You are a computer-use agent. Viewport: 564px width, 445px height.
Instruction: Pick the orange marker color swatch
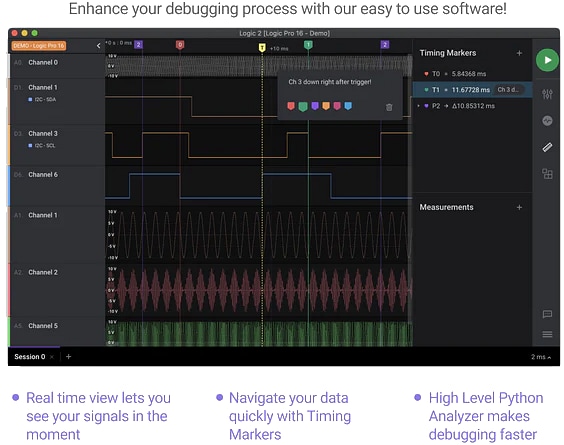click(326, 106)
